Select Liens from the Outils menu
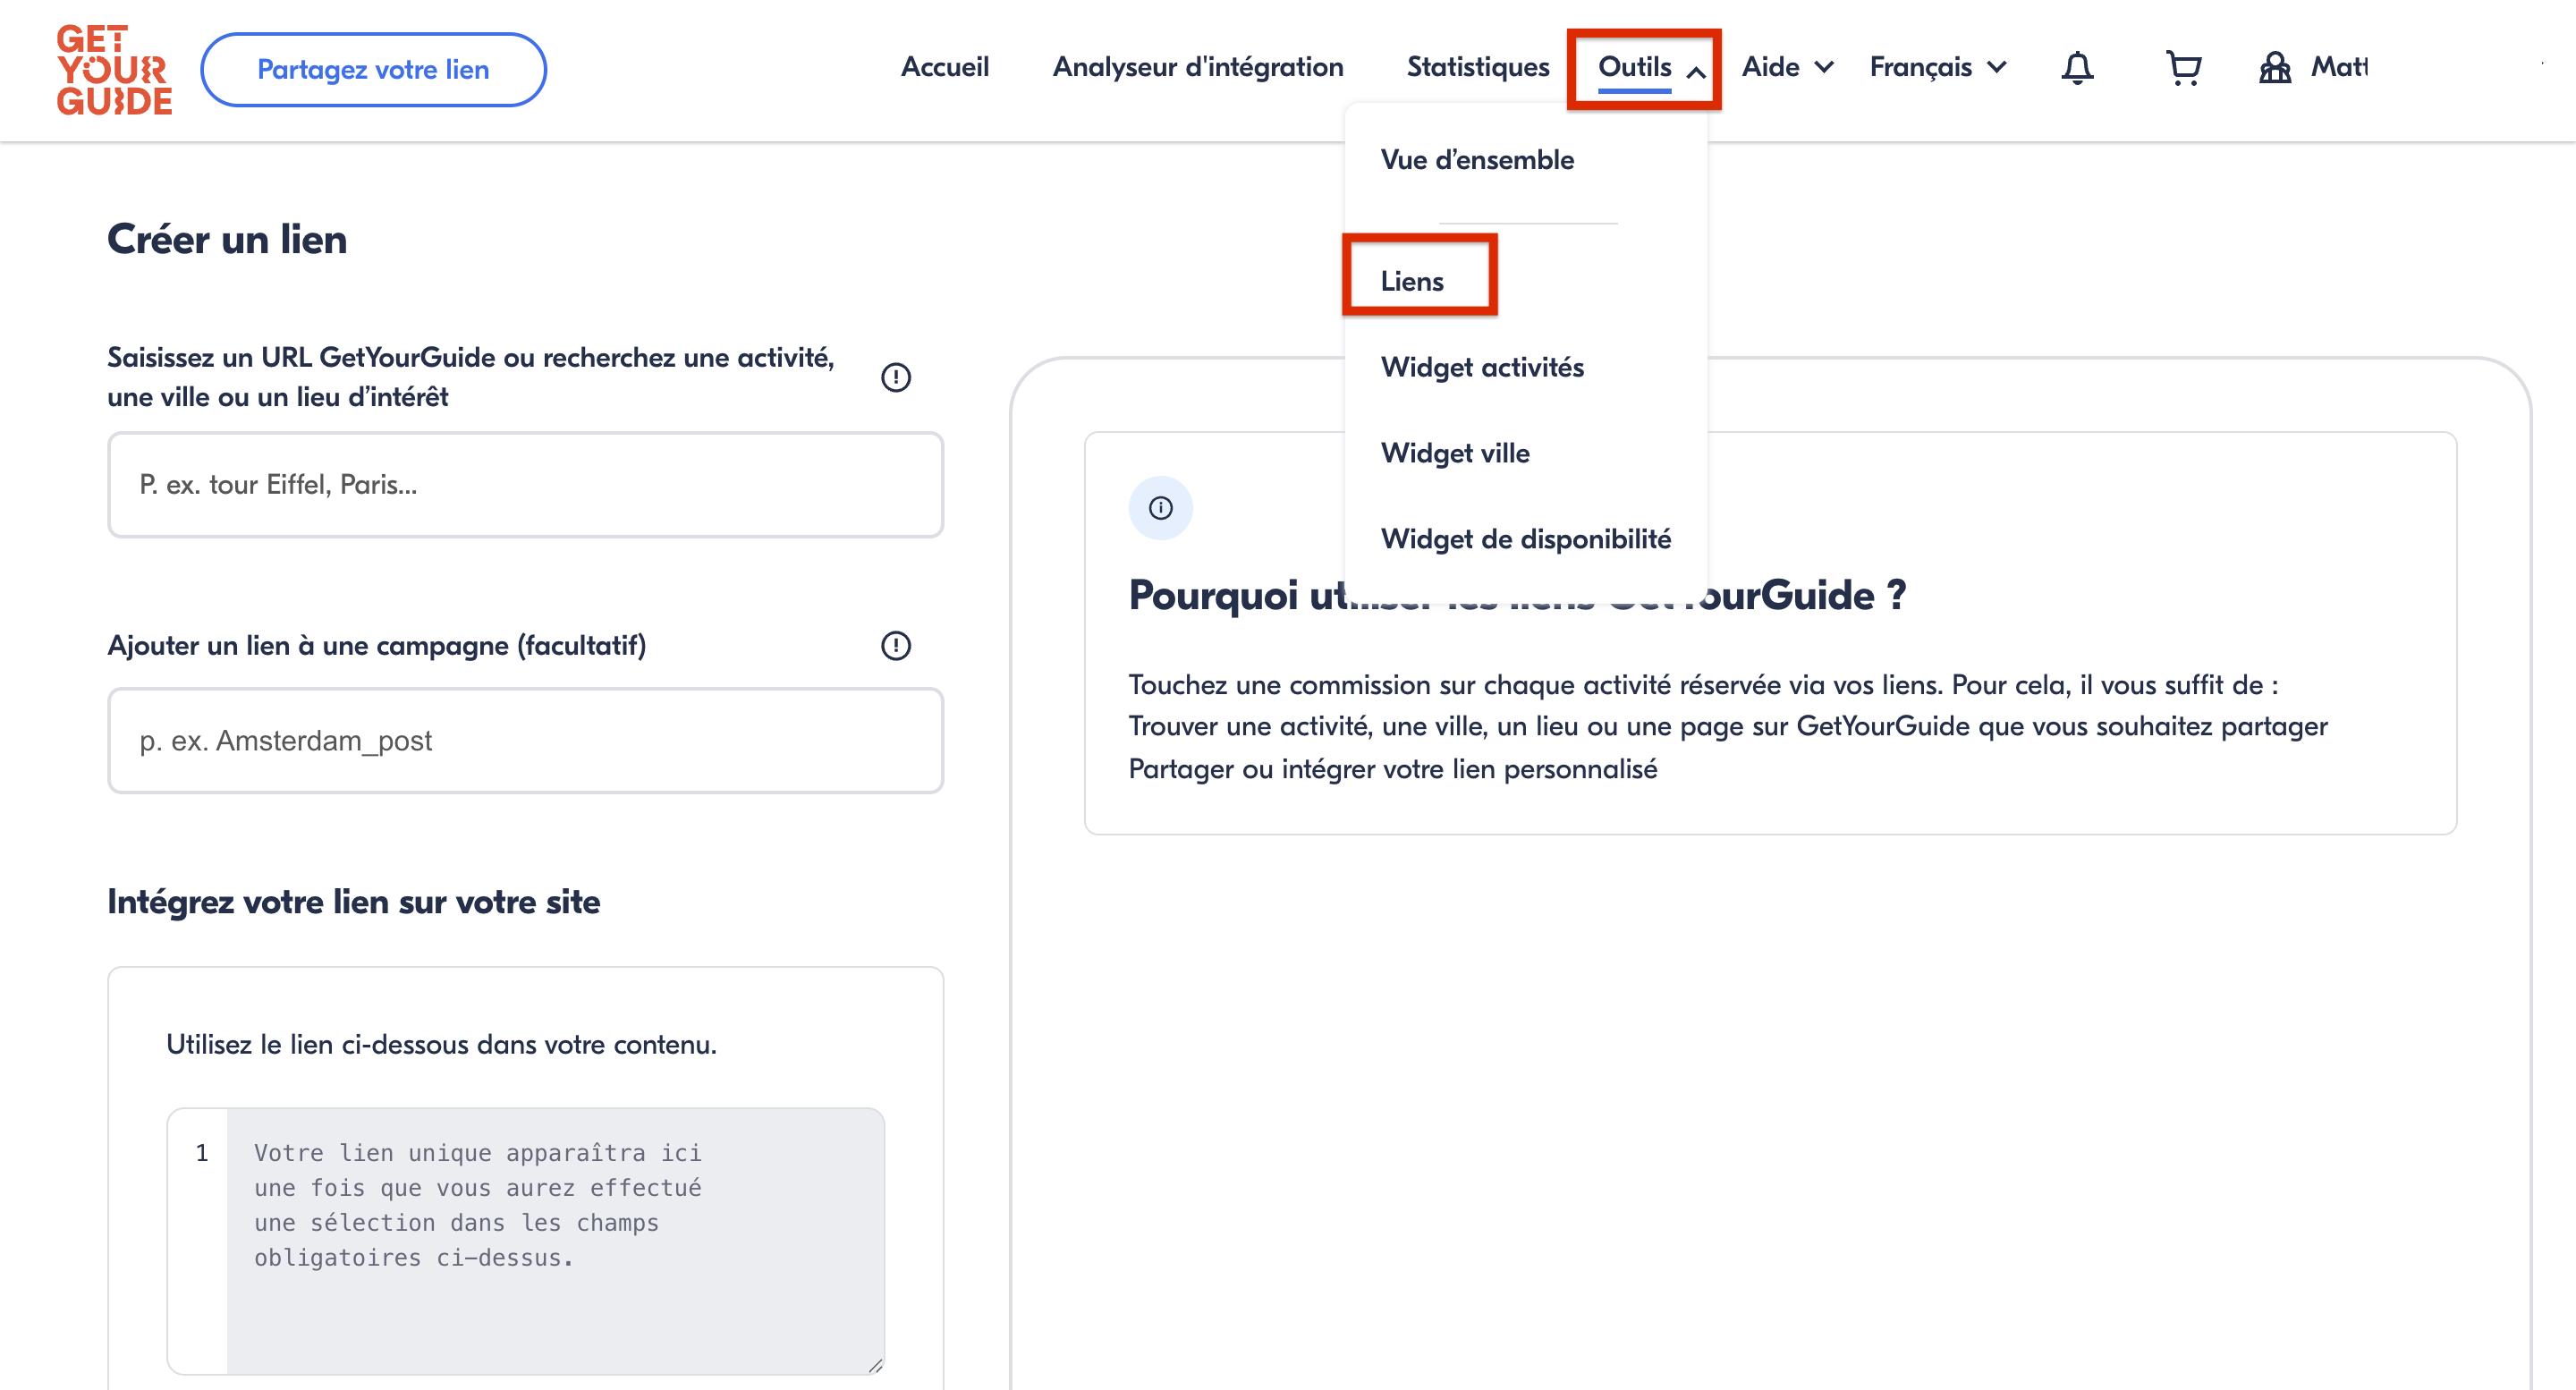 pos(1412,281)
